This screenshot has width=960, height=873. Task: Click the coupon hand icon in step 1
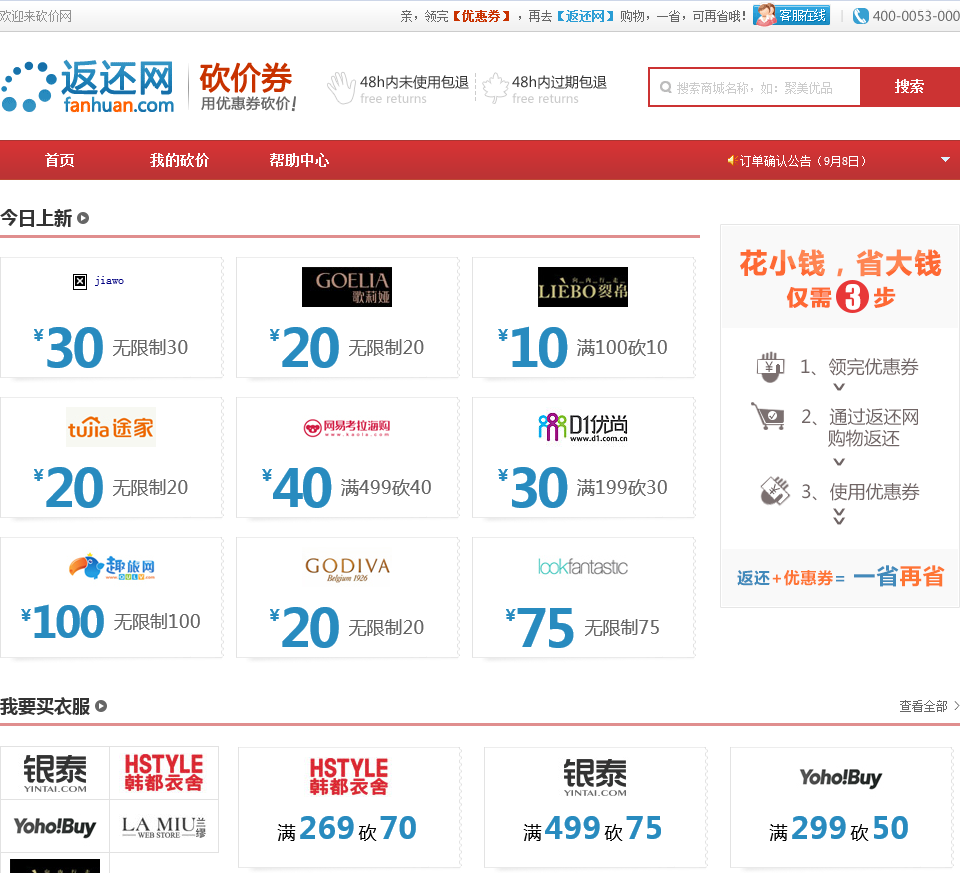(x=770, y=366)
